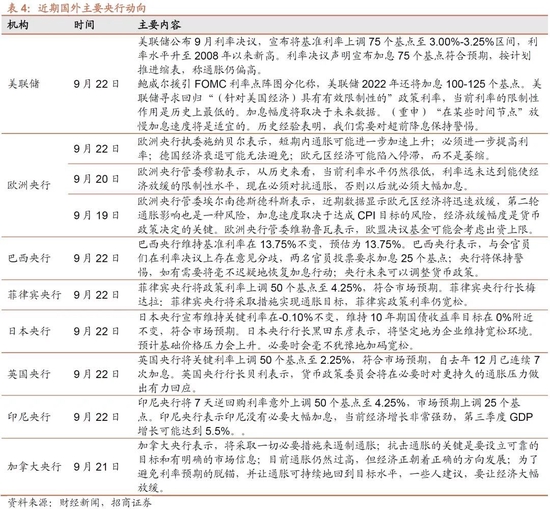This screenshot has width=550, height=509.
Task: Click the line starting '印尼央行将 7 天逆回购利率'
Action: [329, 403]
